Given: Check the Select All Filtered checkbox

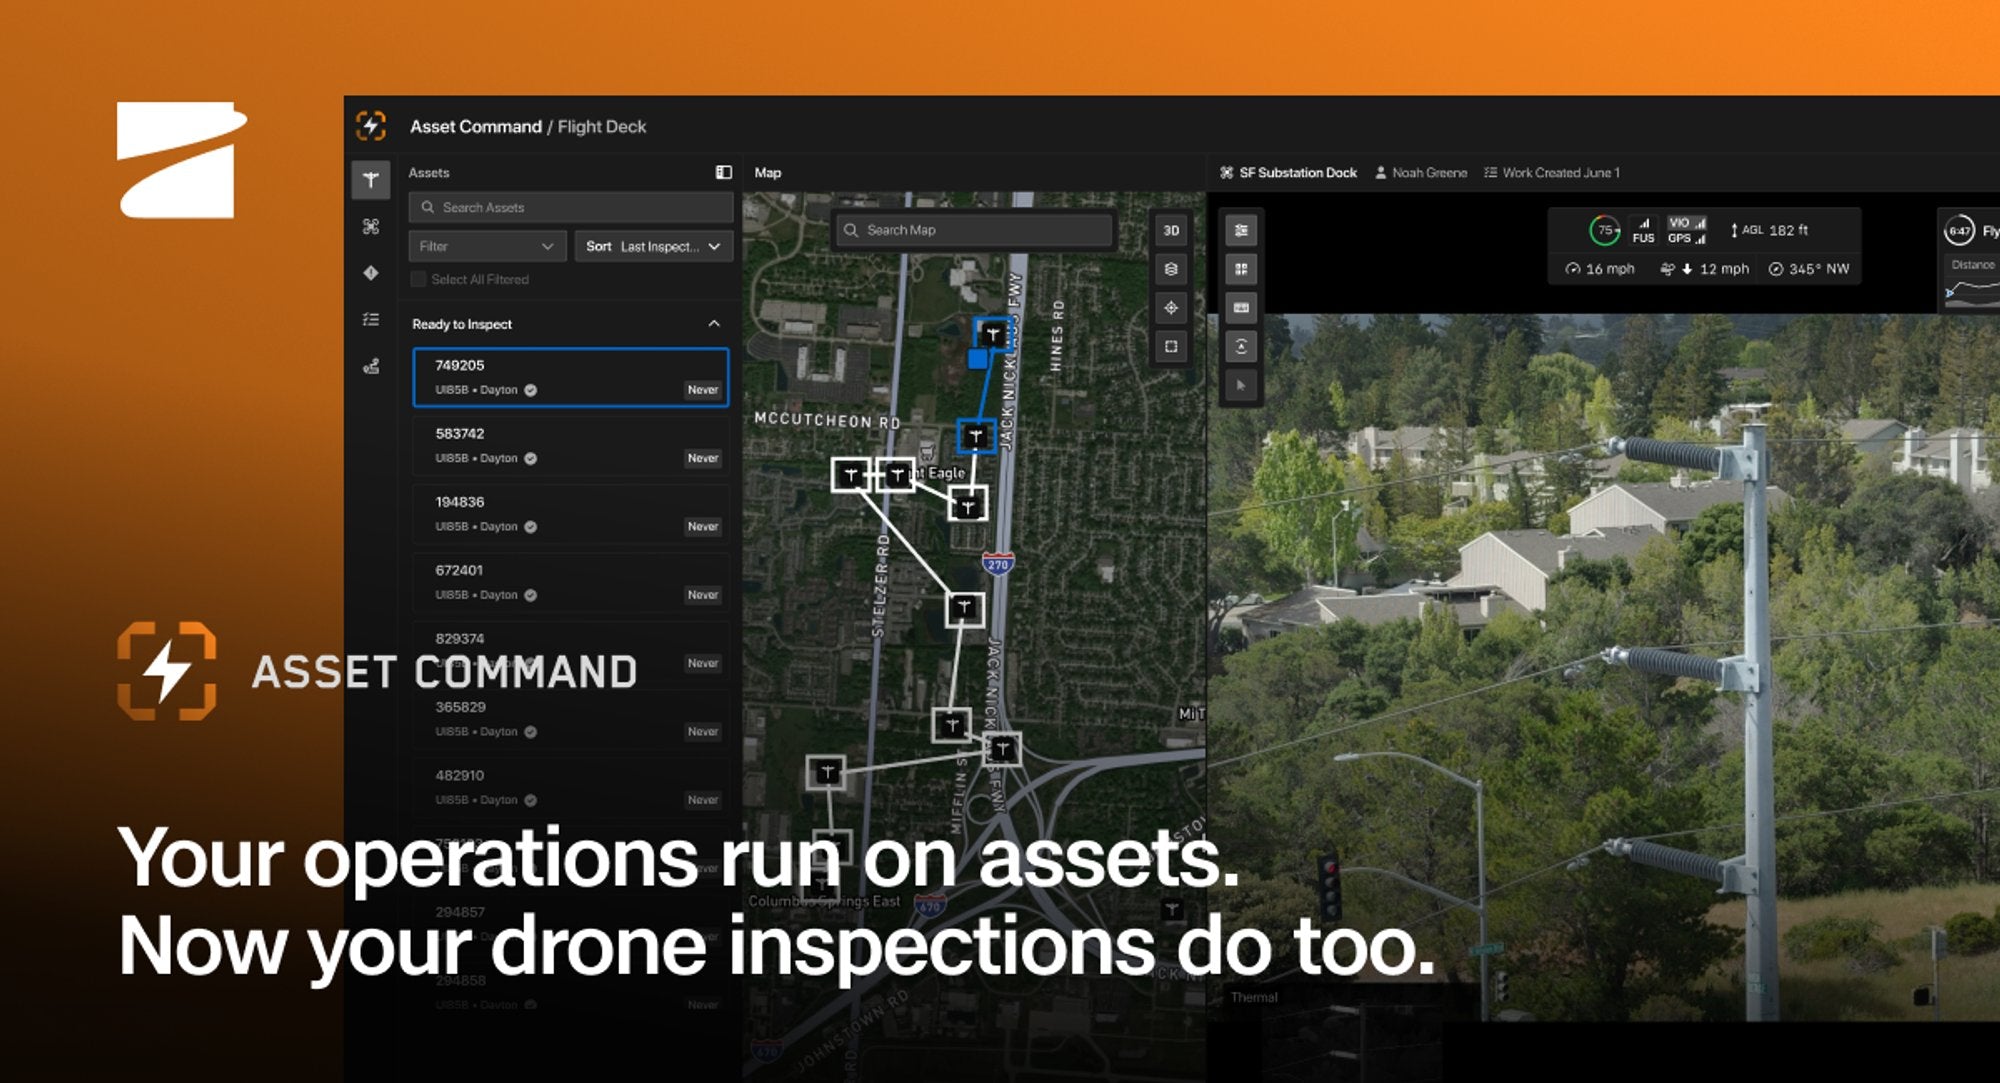Looking at the screenshot, I should [x=419, y=279].
